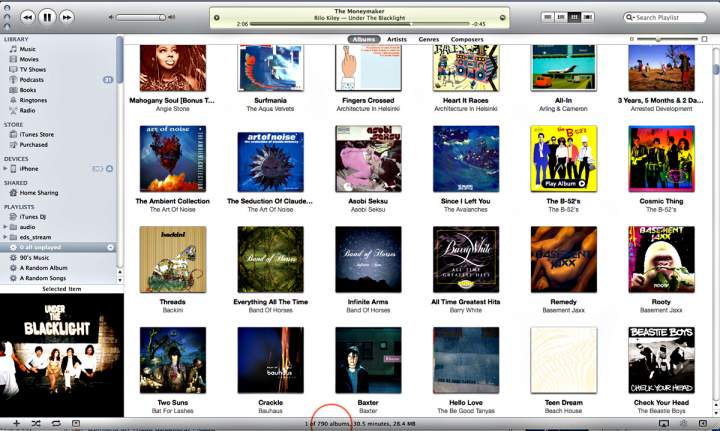Skip forward to the next track

67,17
